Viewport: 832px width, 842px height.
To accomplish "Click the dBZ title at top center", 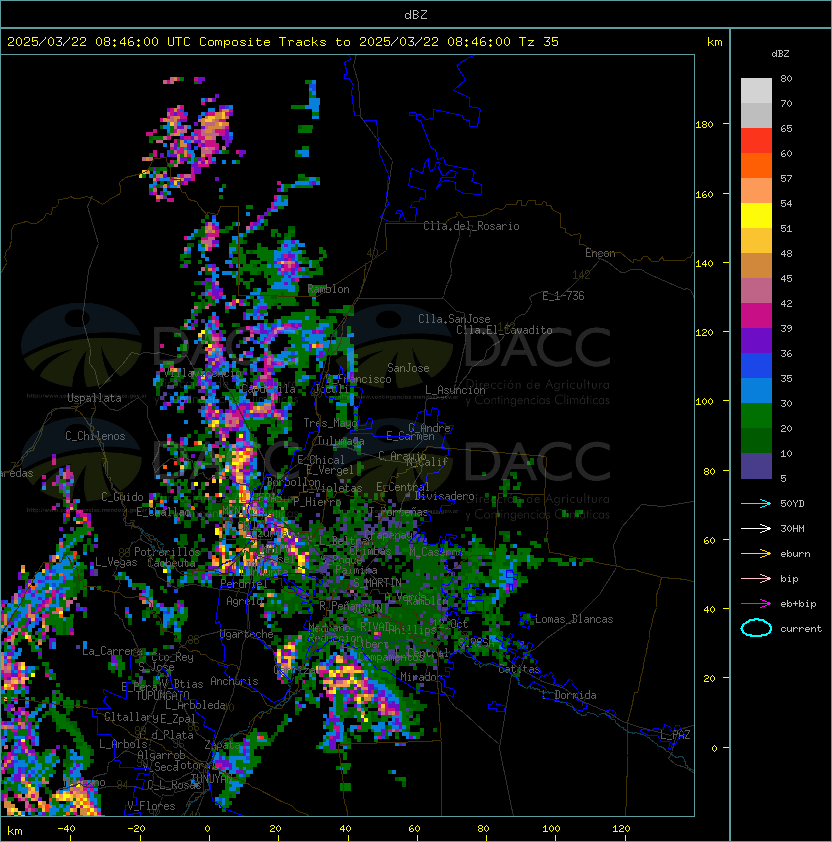I will [416, 15].
